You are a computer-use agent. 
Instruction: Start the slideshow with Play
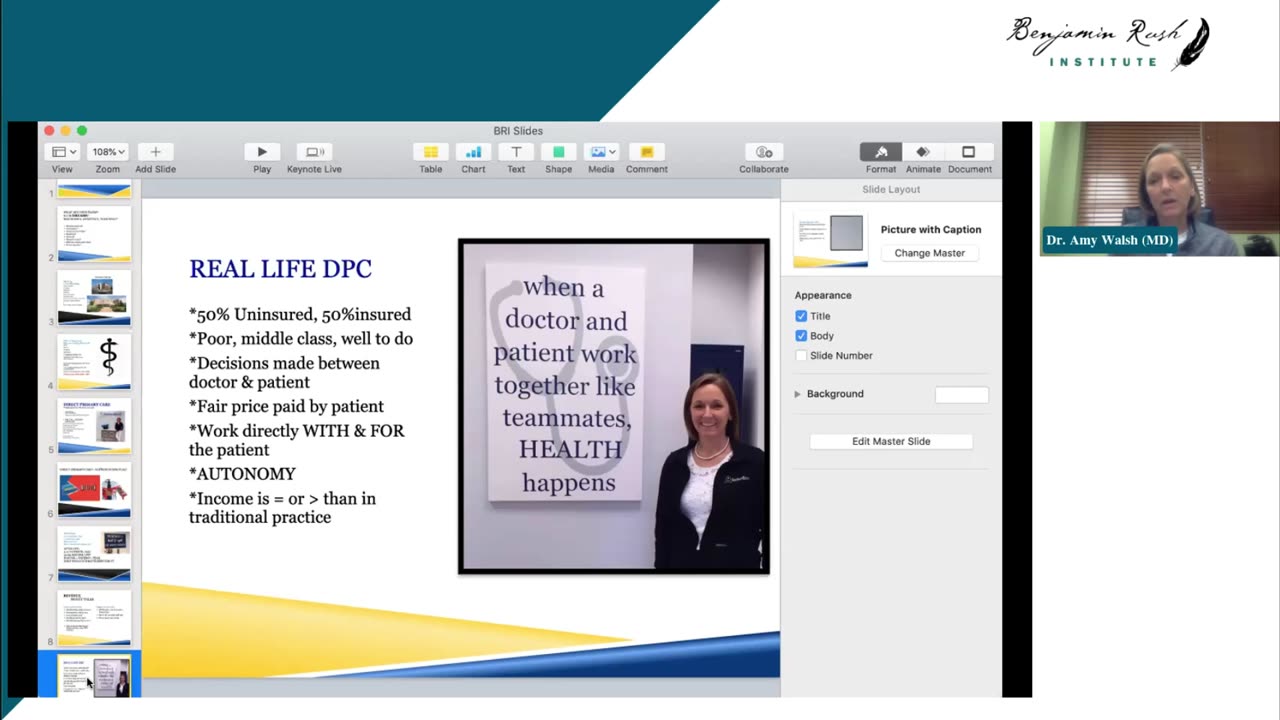(x=262, y=152)
